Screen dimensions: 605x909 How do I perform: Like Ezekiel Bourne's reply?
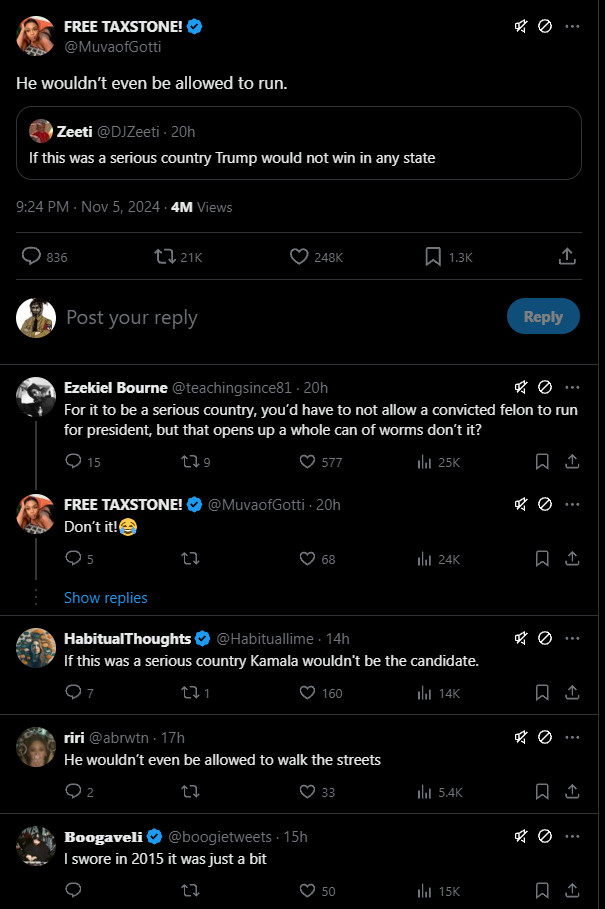click(x=308, y=461)
